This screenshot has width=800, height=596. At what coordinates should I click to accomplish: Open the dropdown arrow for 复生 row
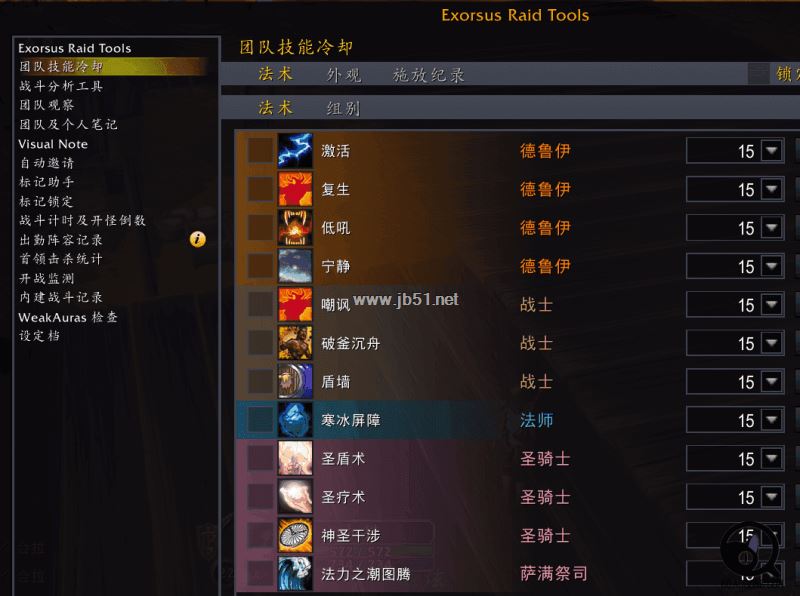click(x=772, y=189)
